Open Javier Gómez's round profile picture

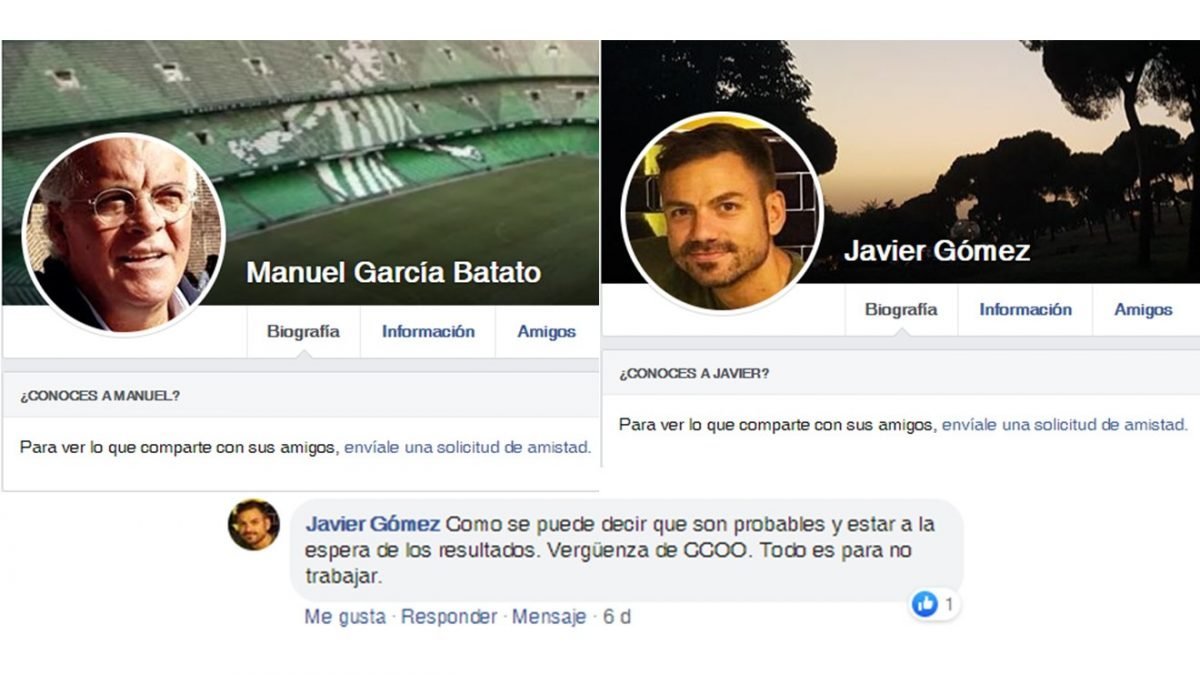pyautogui.click(x=722, y=212)
